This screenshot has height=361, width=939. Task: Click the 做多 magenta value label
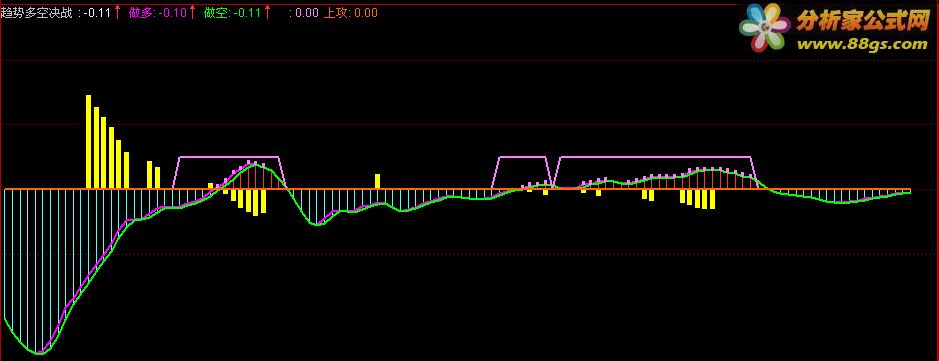[x=158, y=12]
